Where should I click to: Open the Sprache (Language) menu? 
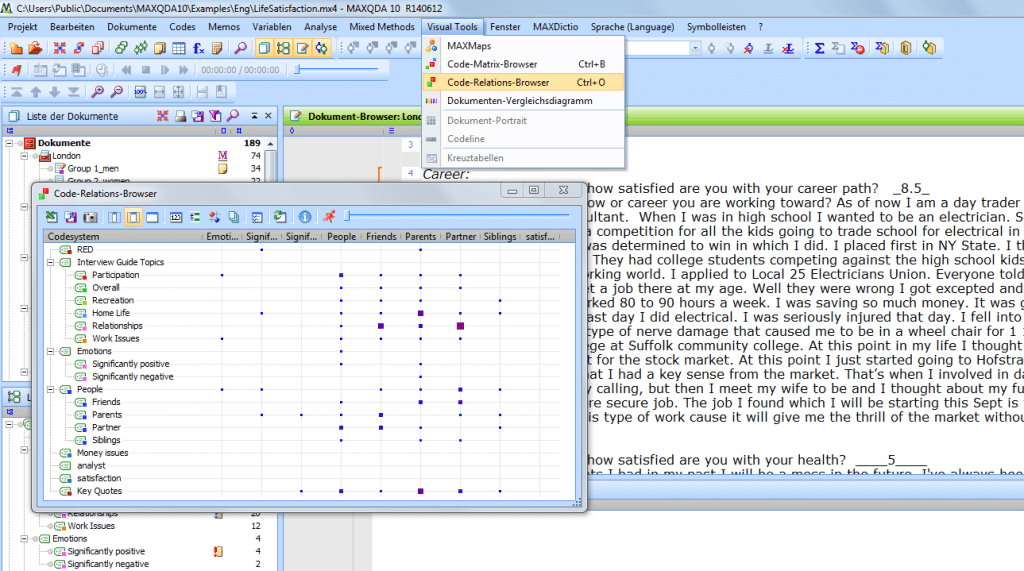632,27
